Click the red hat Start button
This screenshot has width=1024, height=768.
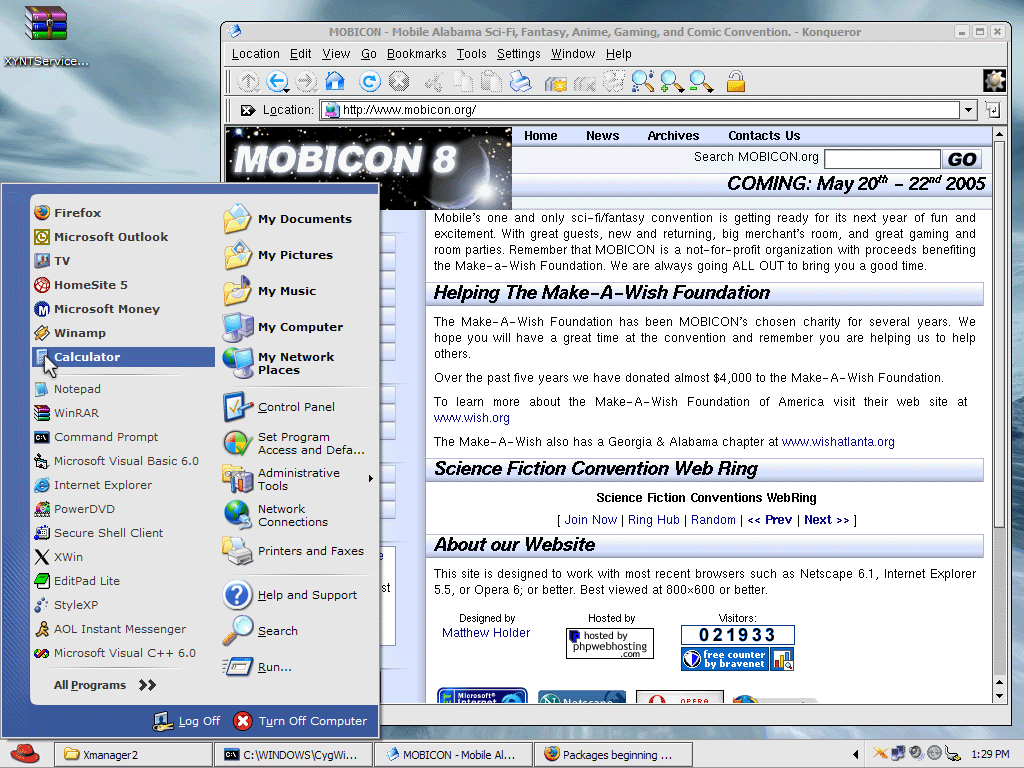[24, 754]
